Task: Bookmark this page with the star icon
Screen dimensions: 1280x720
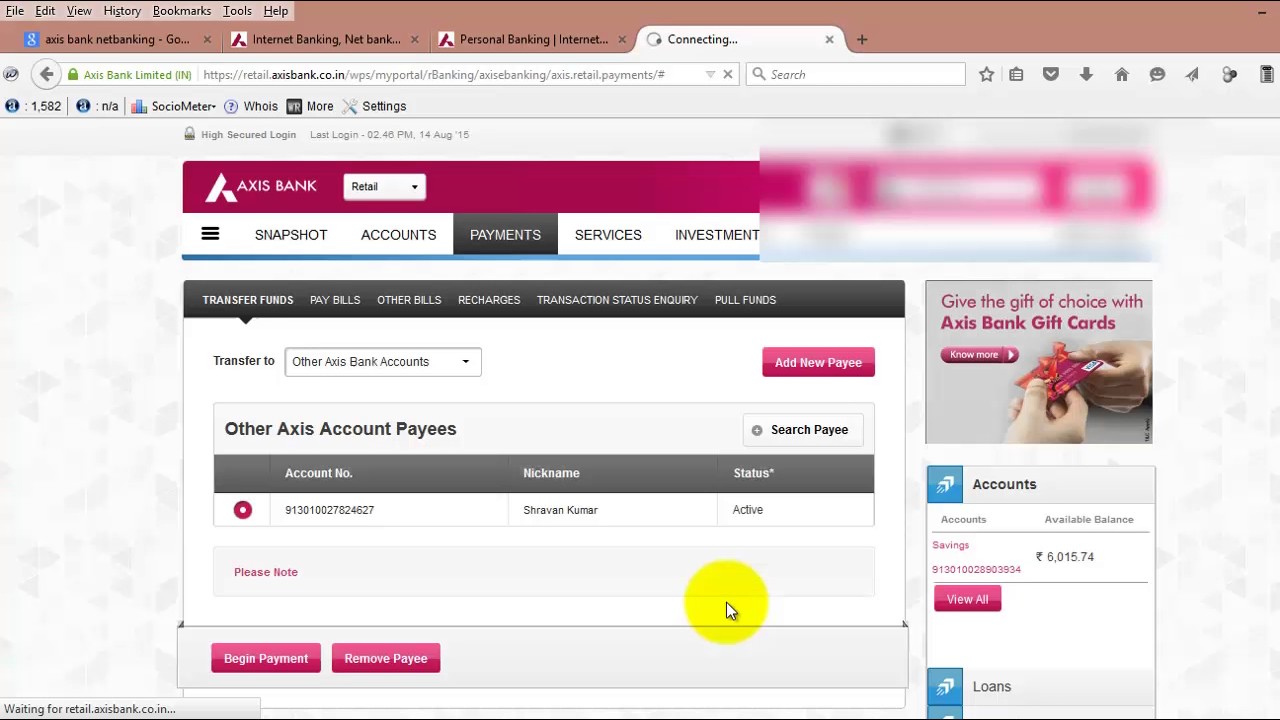Action: pyautogui.click(x=986, y=74)
